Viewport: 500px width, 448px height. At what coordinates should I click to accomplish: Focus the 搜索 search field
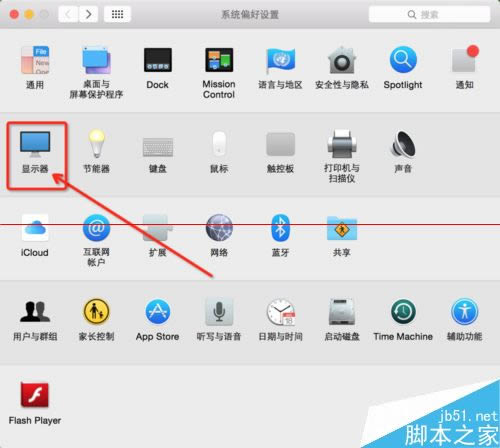pos(429,14)
